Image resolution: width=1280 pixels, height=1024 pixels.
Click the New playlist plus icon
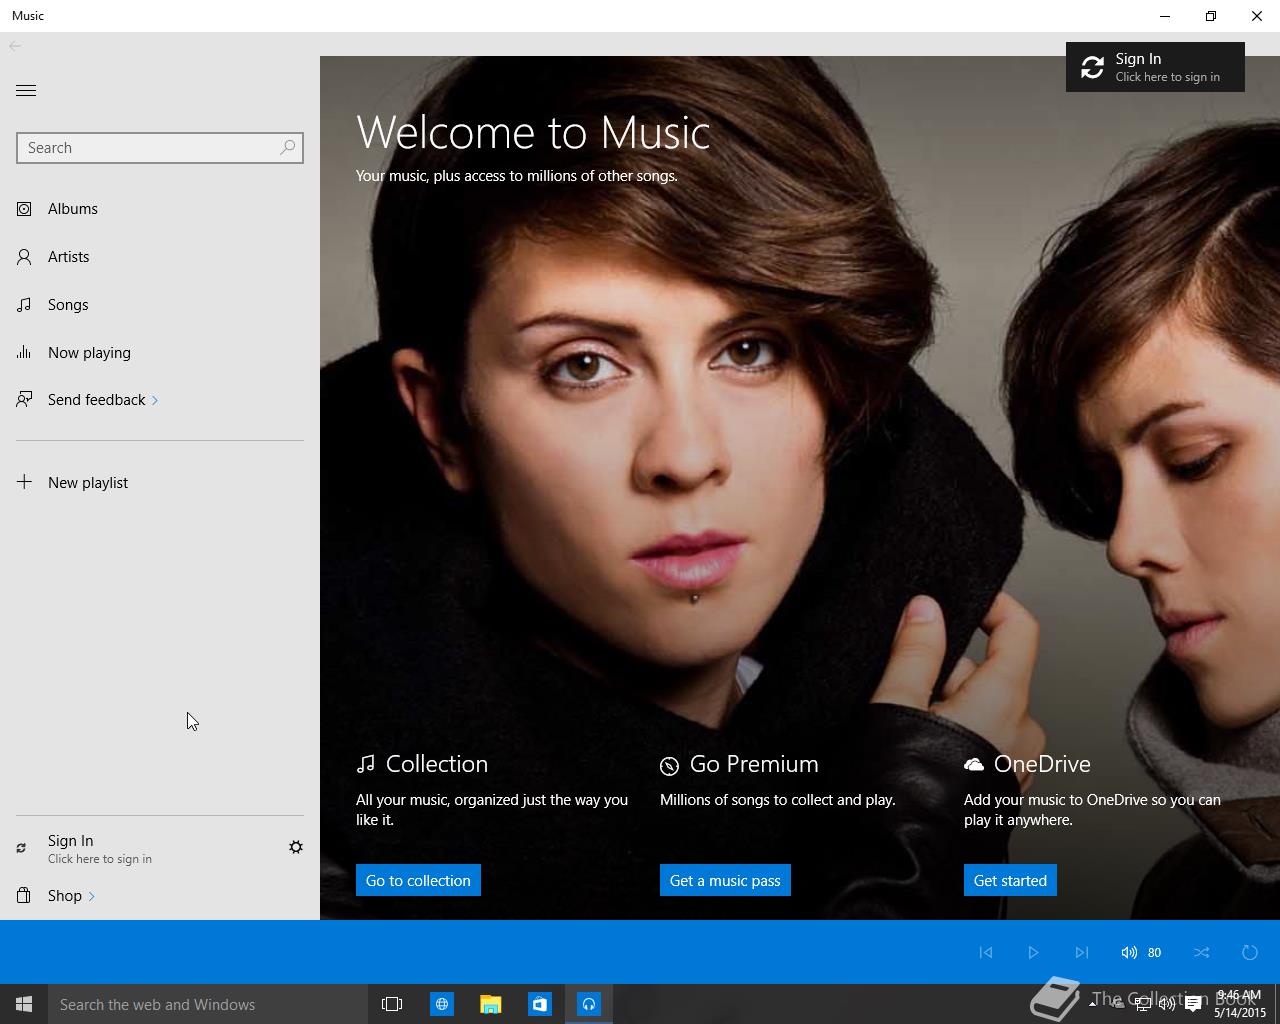point(24,482)
